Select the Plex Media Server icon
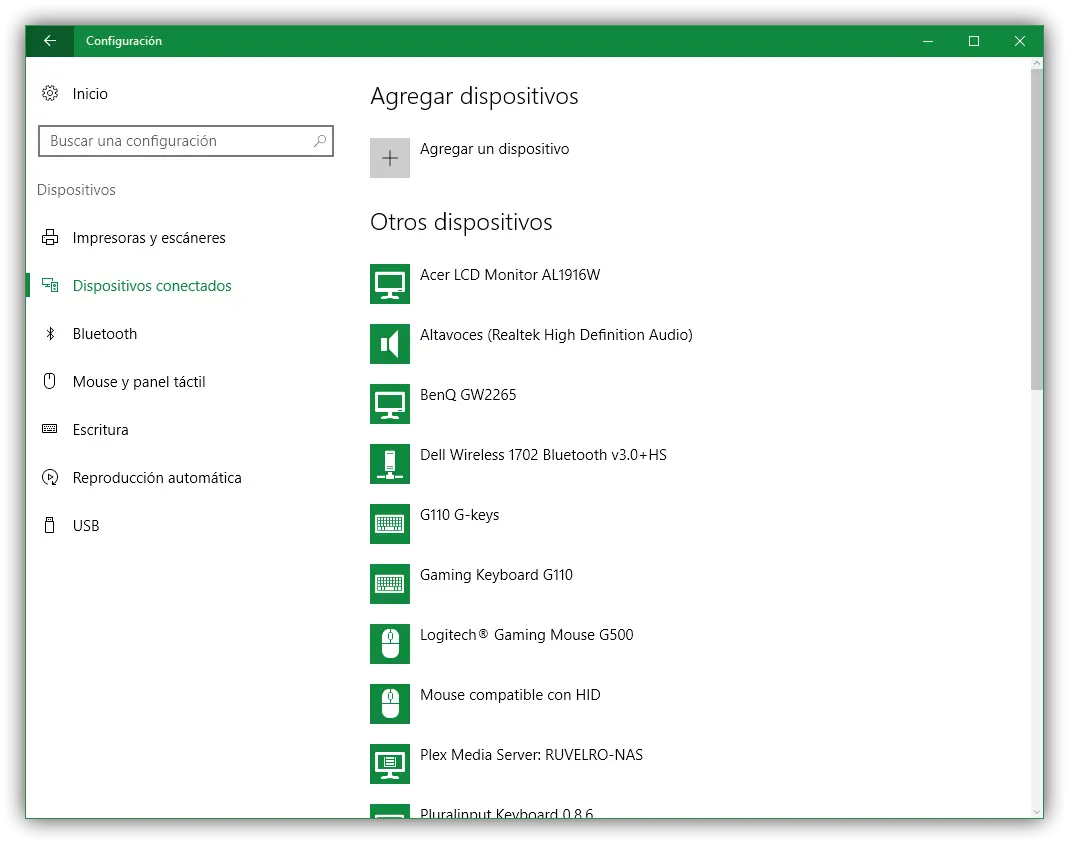The width and height of the screenshot is (1069, 844). pyautogui.click(x=390, y=764)
